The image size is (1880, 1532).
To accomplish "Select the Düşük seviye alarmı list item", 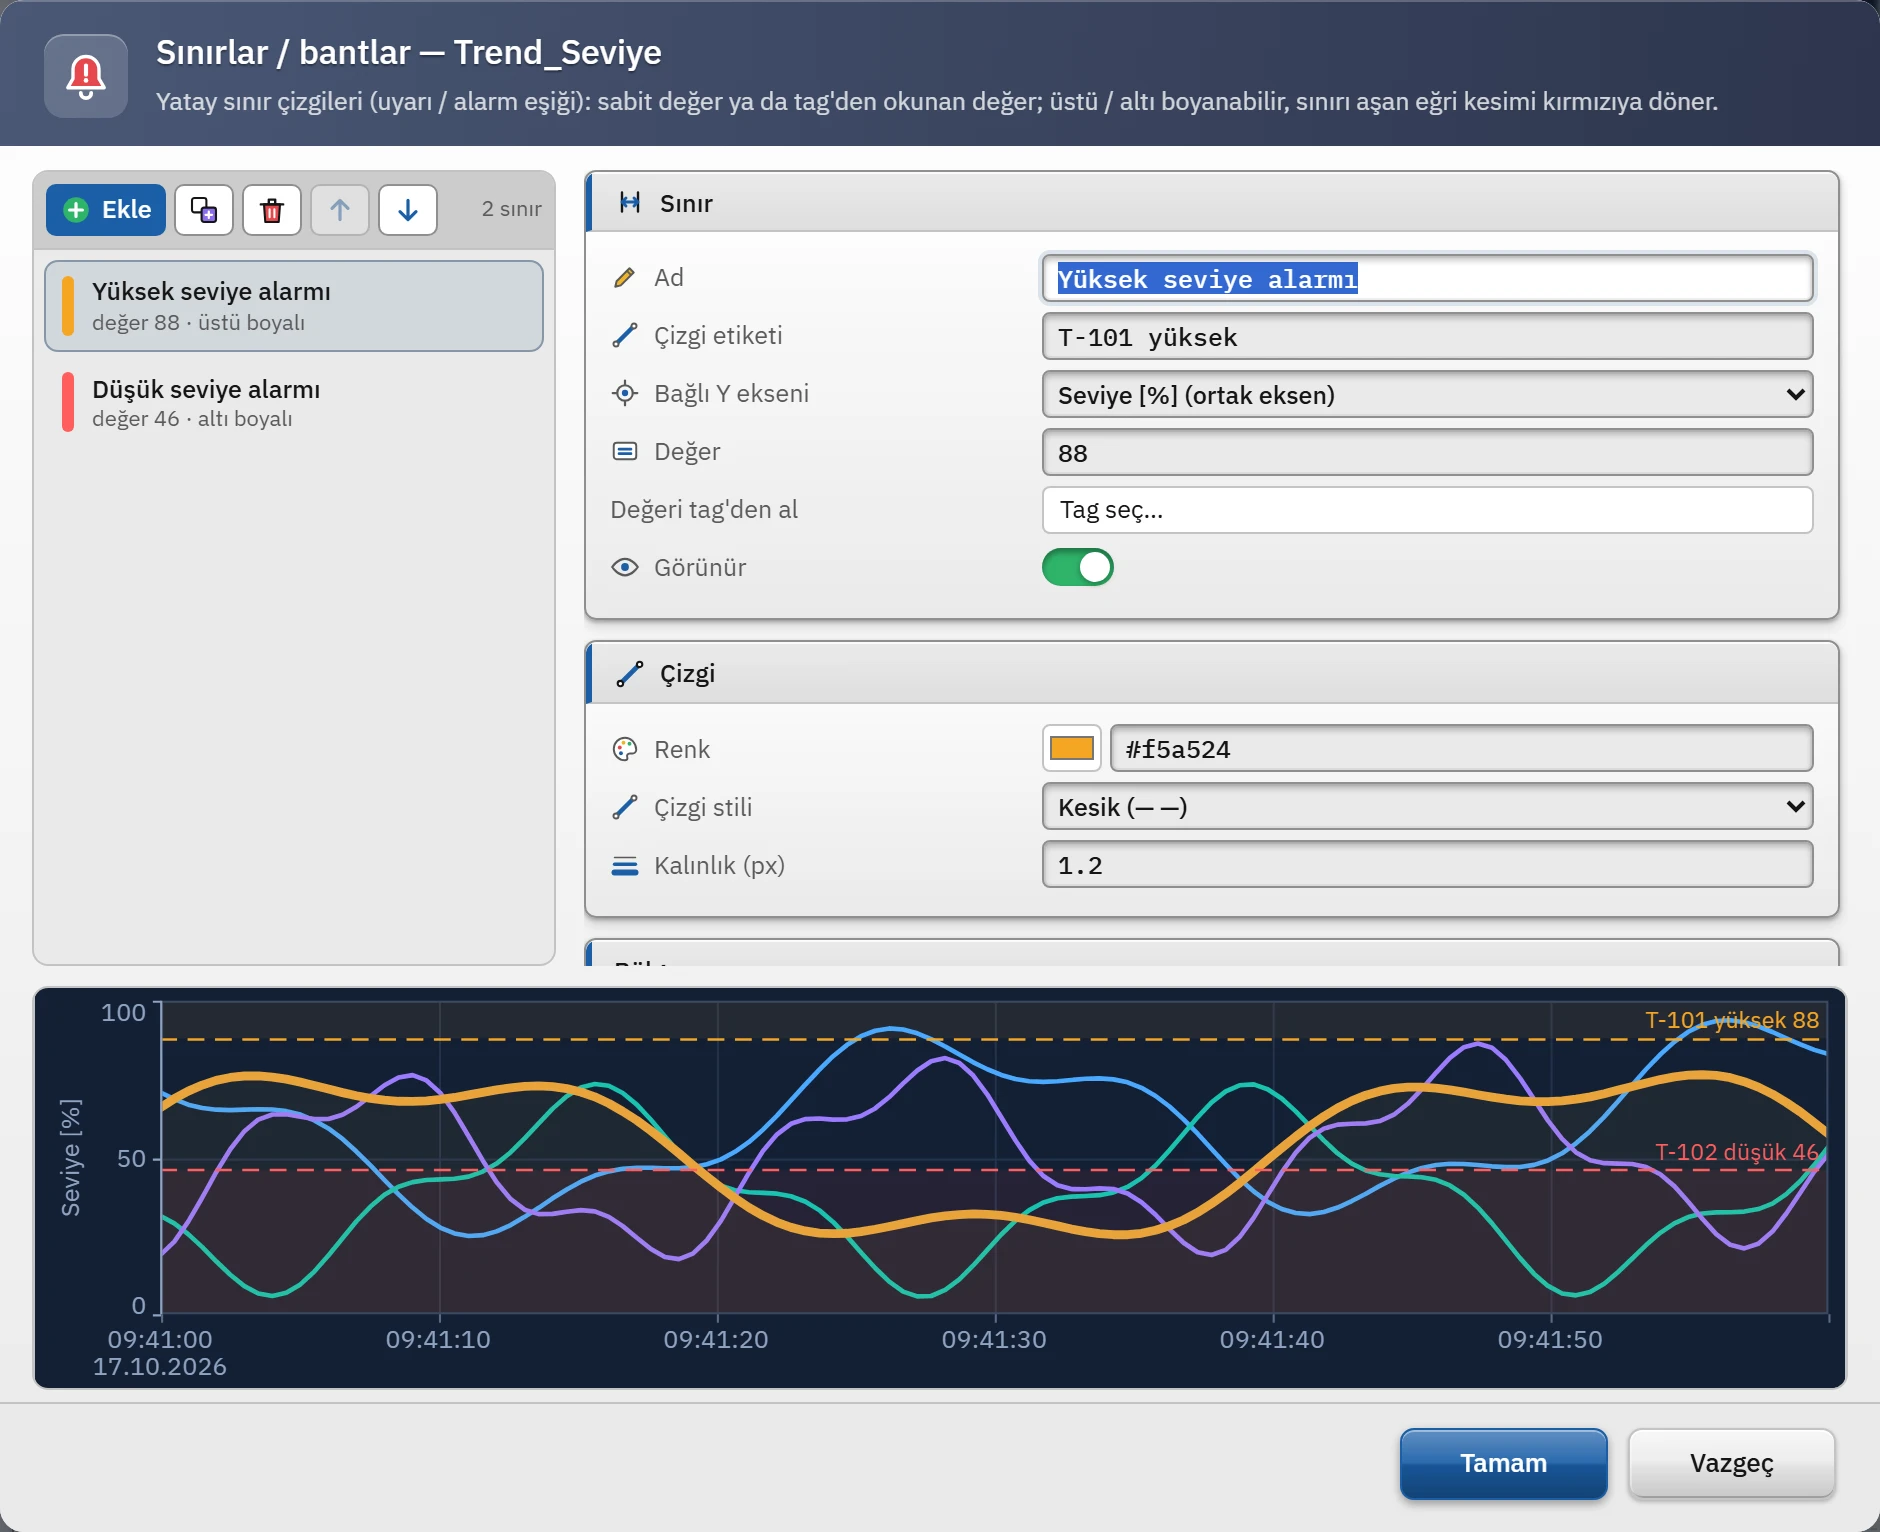I will [294, 403].
